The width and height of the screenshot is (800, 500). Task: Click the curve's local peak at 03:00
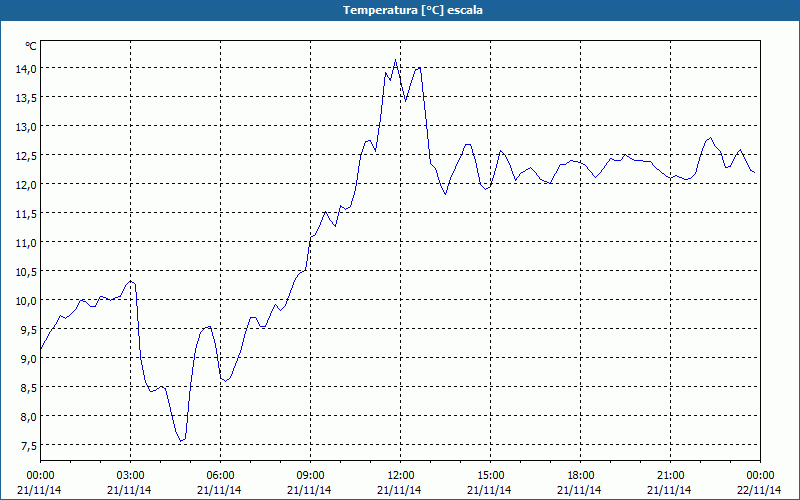tap(131, 281)
